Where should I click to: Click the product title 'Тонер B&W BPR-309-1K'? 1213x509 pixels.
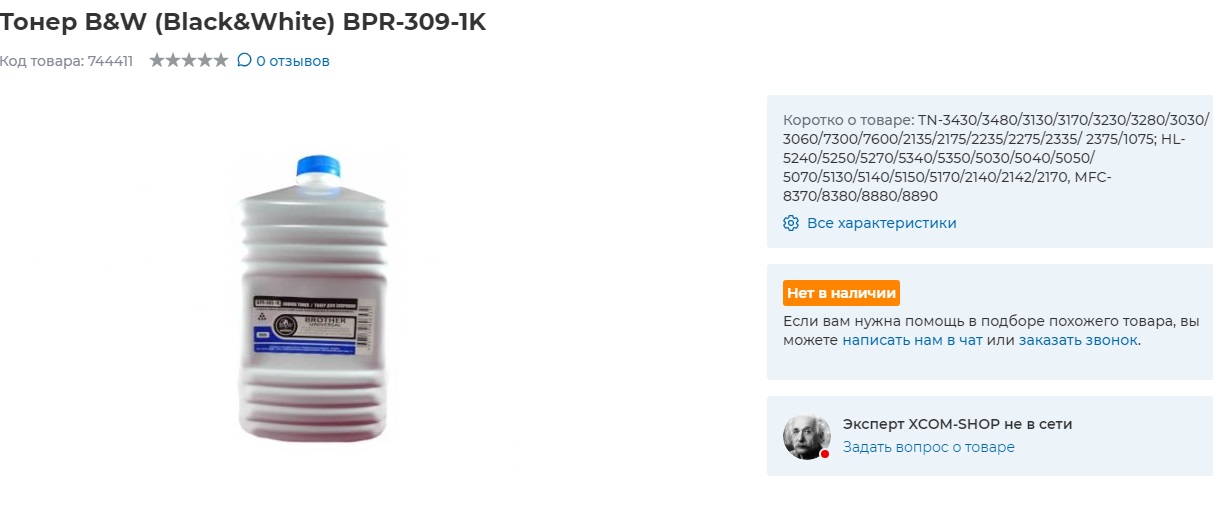[243, 22]
